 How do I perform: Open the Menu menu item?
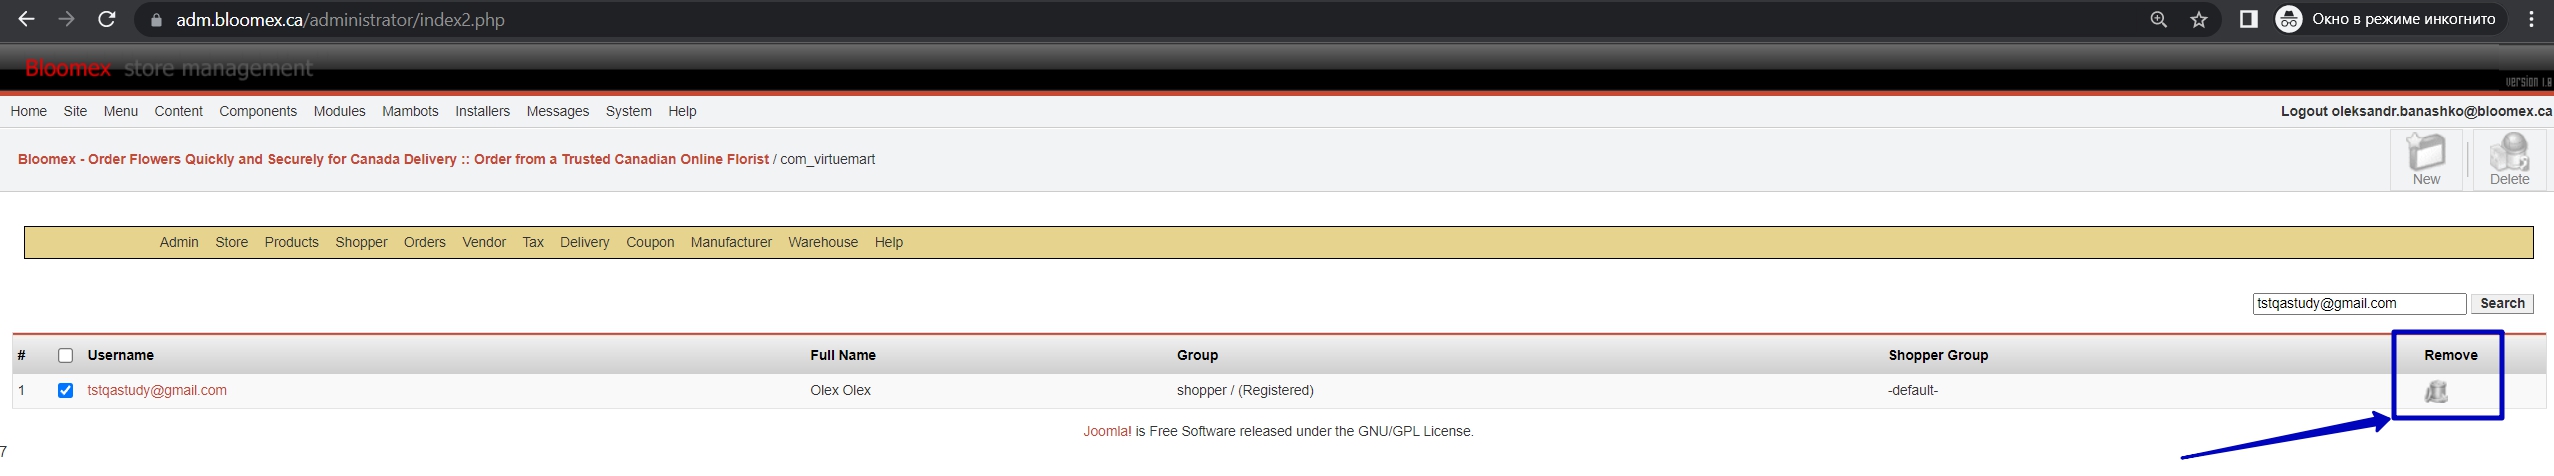tap(121, 111)
